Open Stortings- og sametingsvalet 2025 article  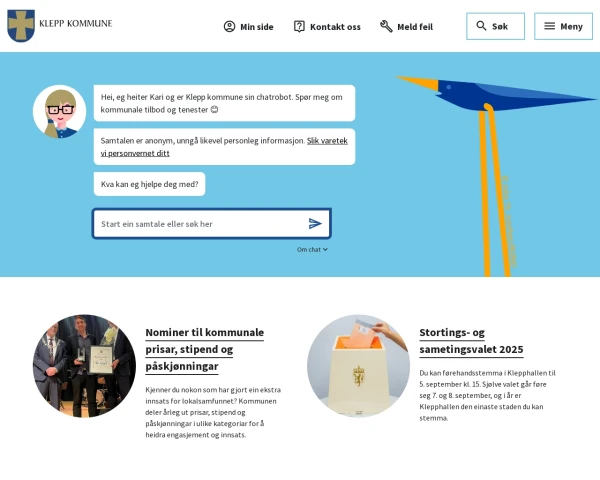coord(471,341)
